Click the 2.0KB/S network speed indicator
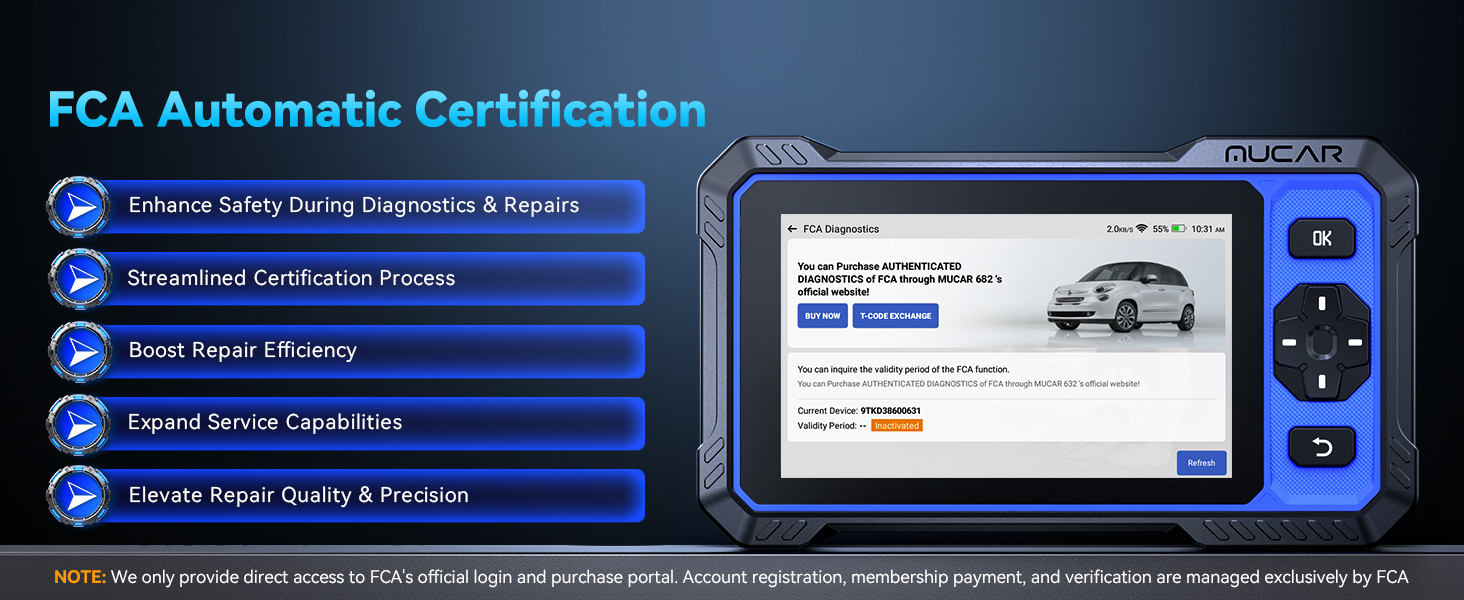 (1119, 229)
